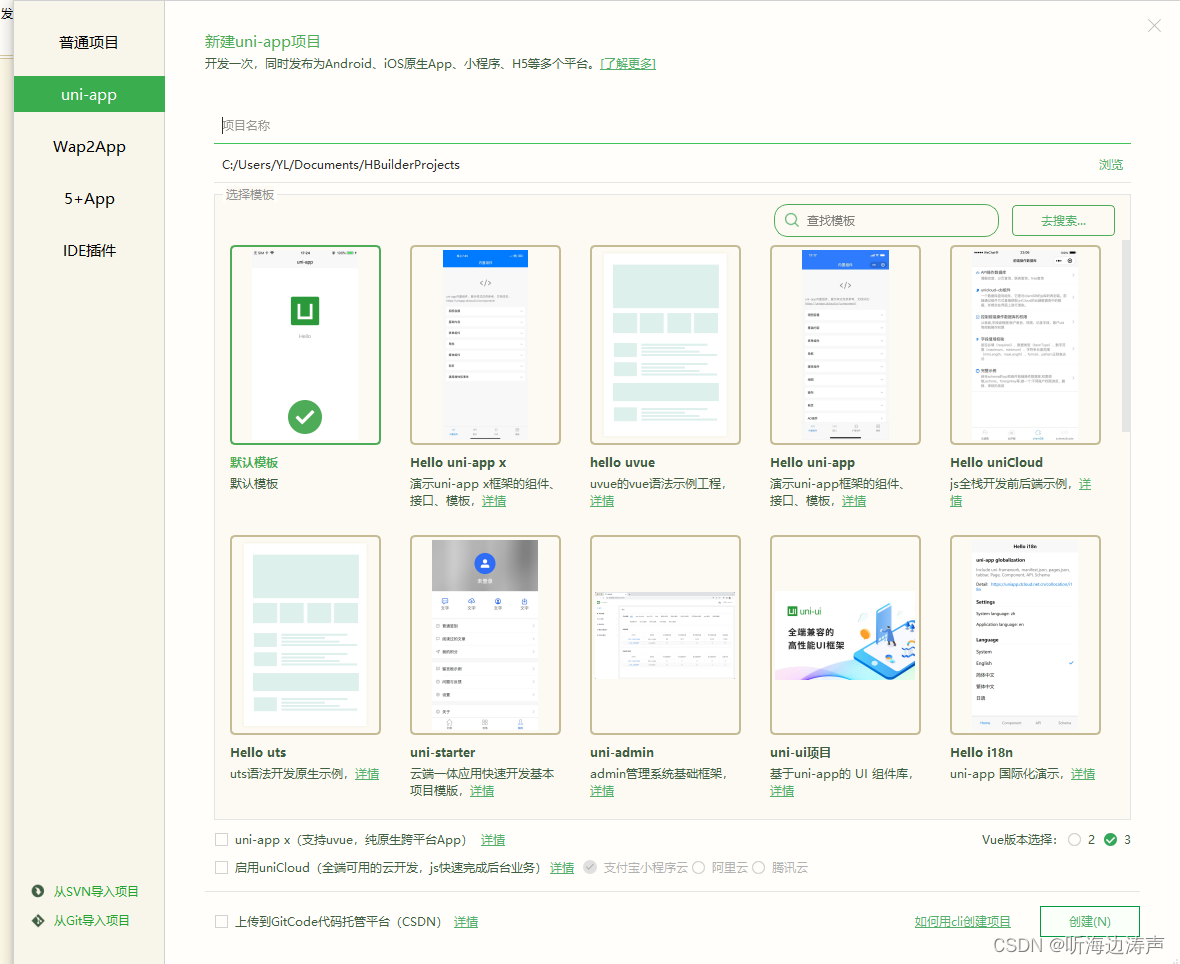Select Vue version 2 radio button
1180x964 pixels.
[x=1077, y=840]
